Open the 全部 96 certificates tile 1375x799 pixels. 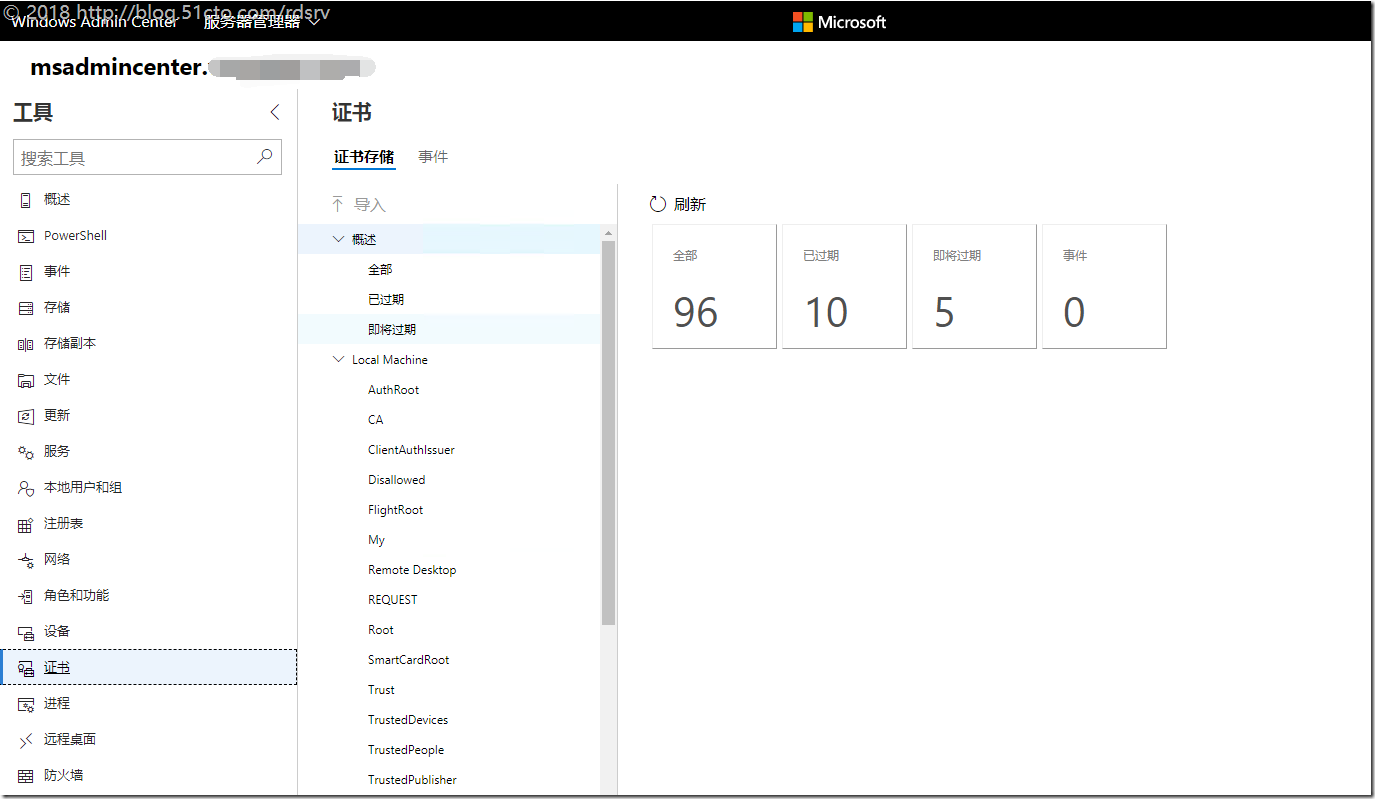[x=714, y=286]
